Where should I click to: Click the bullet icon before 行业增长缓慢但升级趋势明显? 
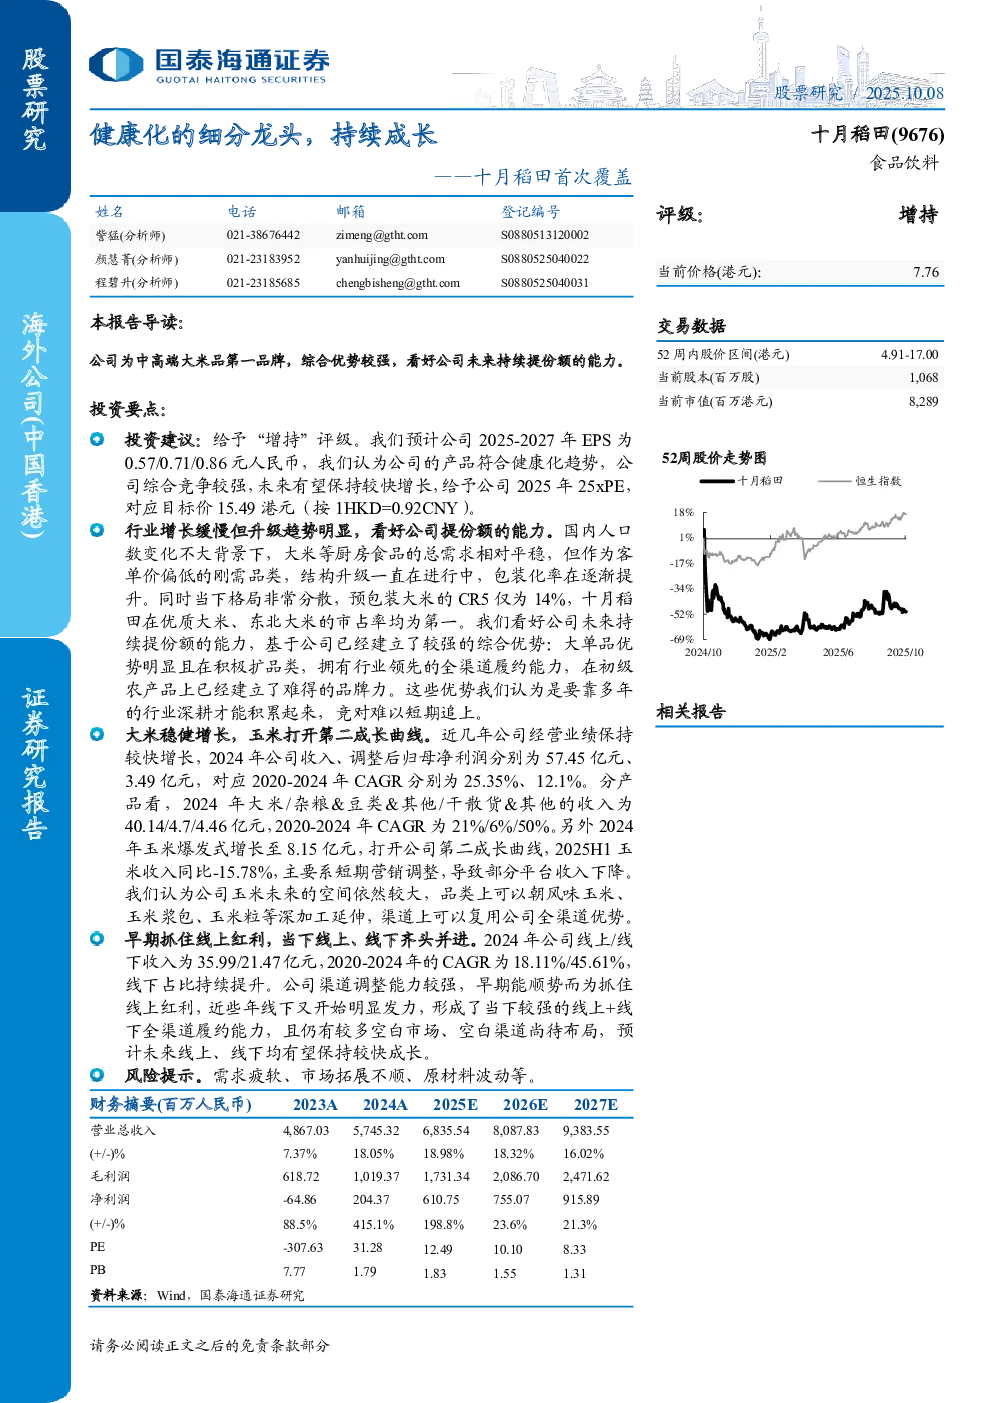[97, 530]
